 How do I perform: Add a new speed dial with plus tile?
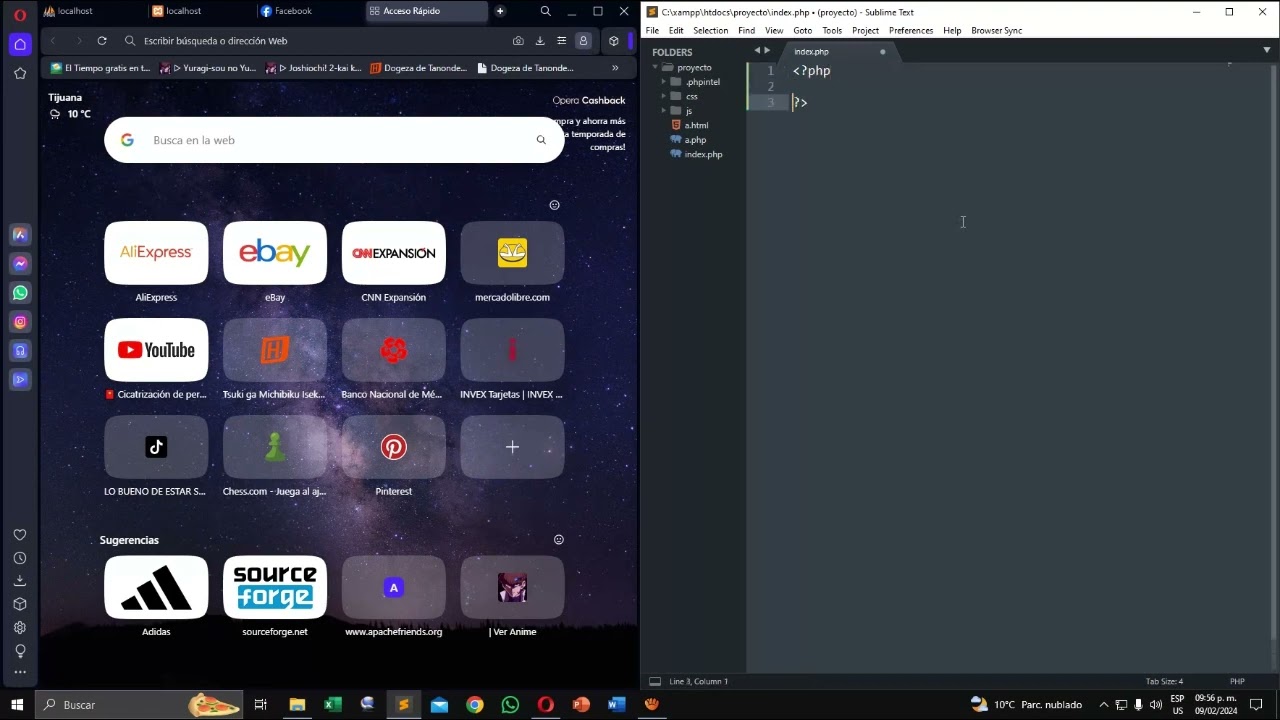click(512, 447)
